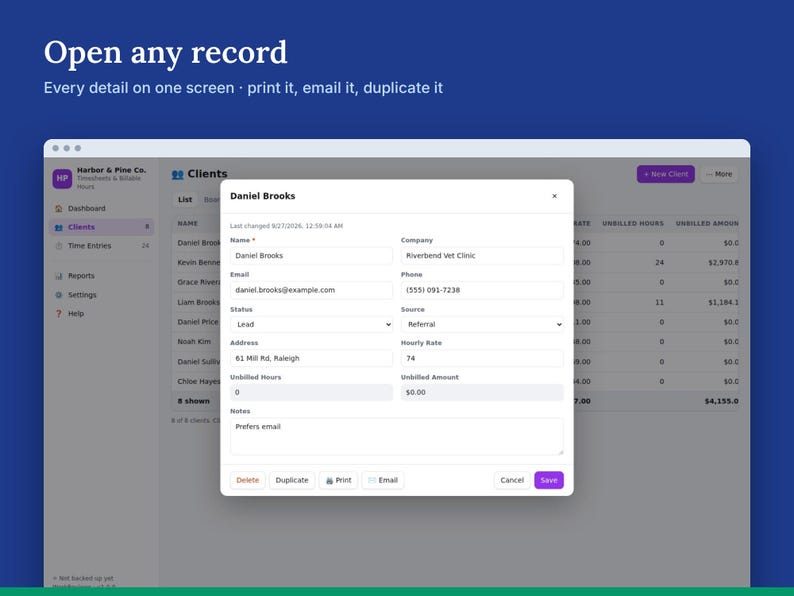Click the envelope icon on Email button
The image size is (794, 596).
(372, 480)
